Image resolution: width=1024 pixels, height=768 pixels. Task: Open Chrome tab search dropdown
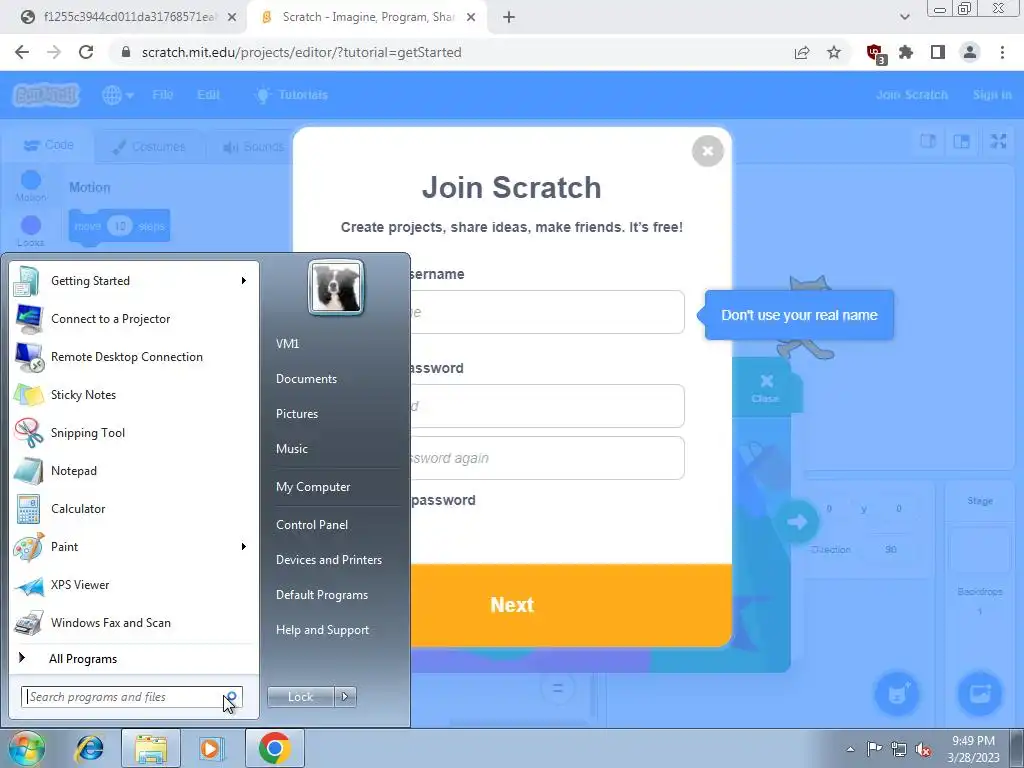click(x=904, y=17)
